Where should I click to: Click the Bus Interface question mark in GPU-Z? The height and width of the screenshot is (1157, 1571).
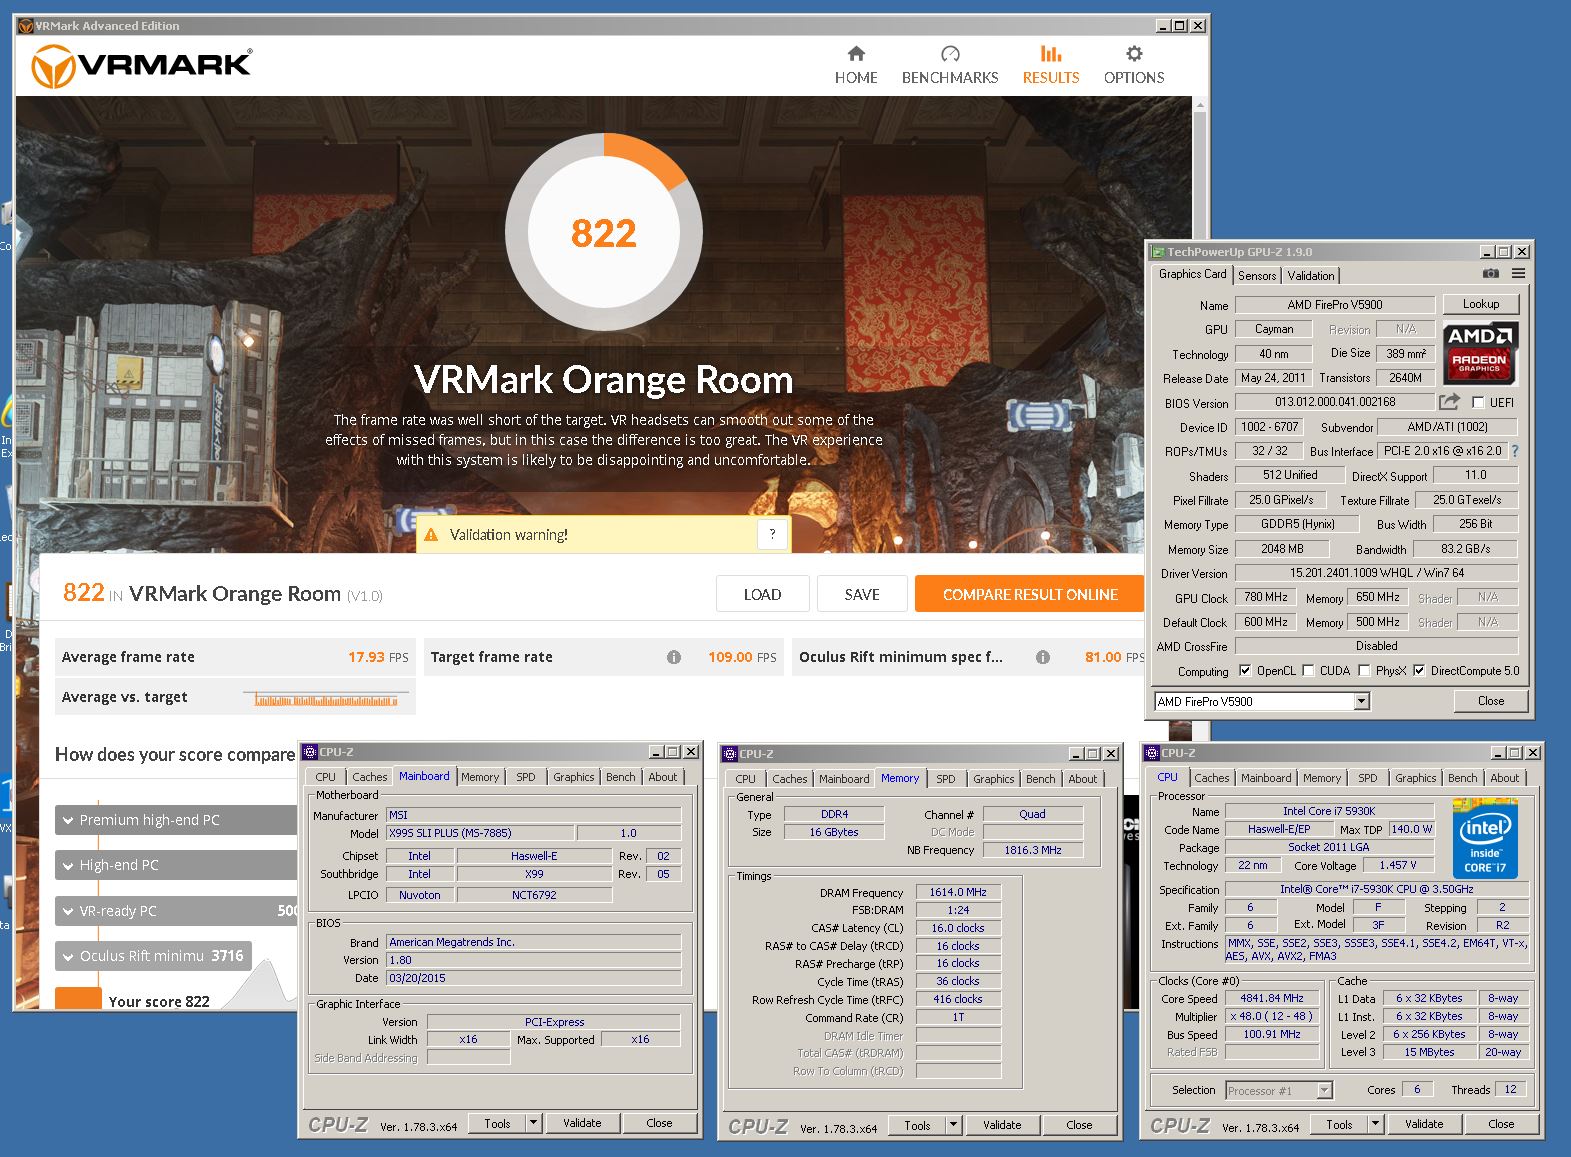pos(1515,451)
